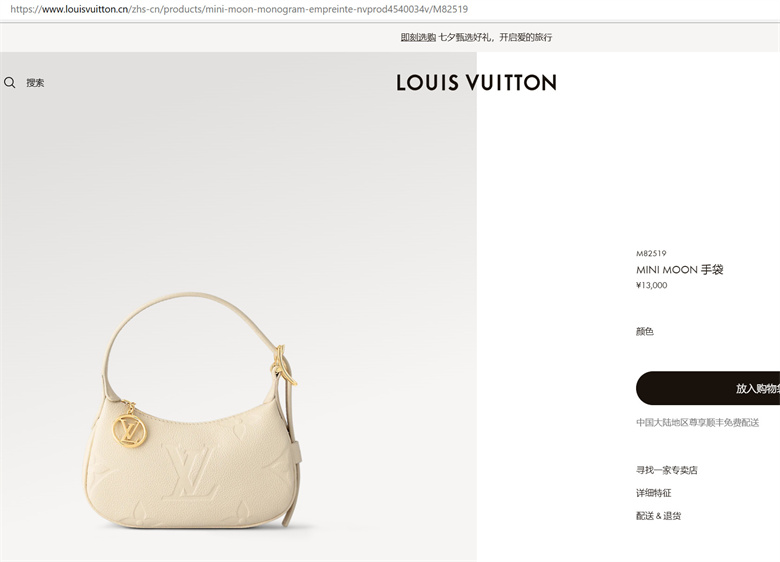Go to homepage via LOUIS VUITTON logo
The image size is (780, 562).
tap(476, 83)
